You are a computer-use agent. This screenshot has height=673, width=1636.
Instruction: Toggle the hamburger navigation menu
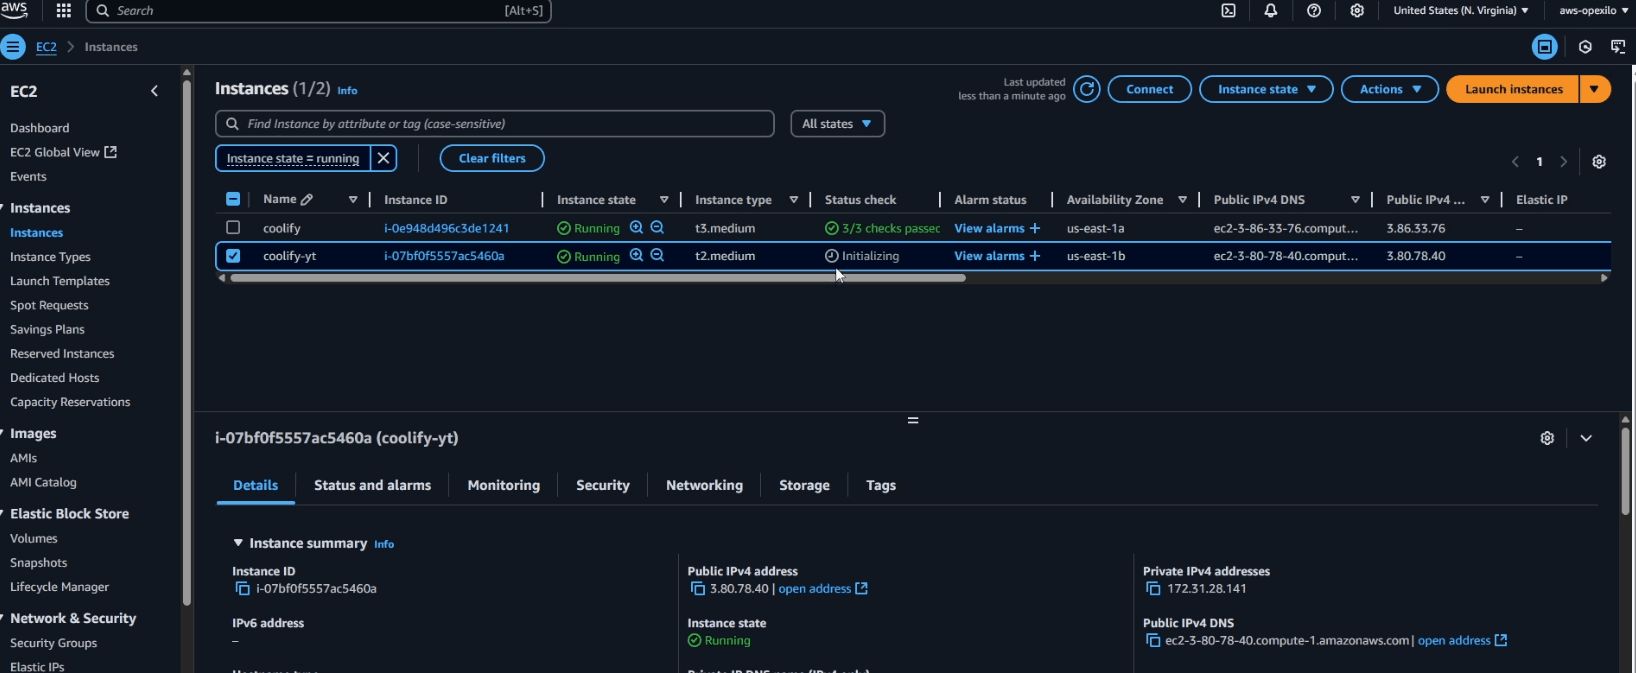(13, 47)
